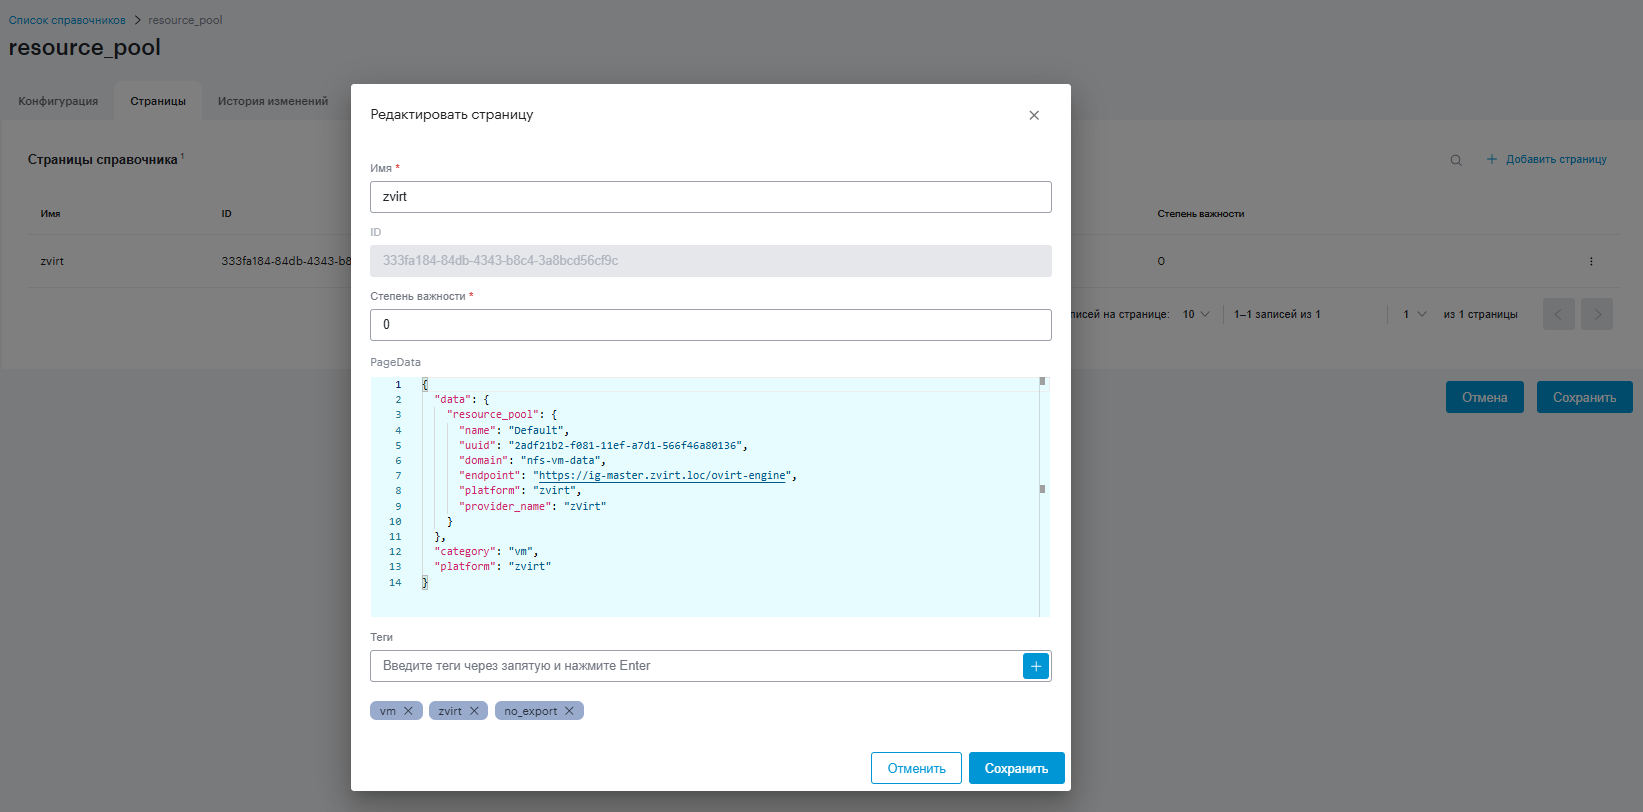
Task: Go to previous page arrow
Action: 1558,314
